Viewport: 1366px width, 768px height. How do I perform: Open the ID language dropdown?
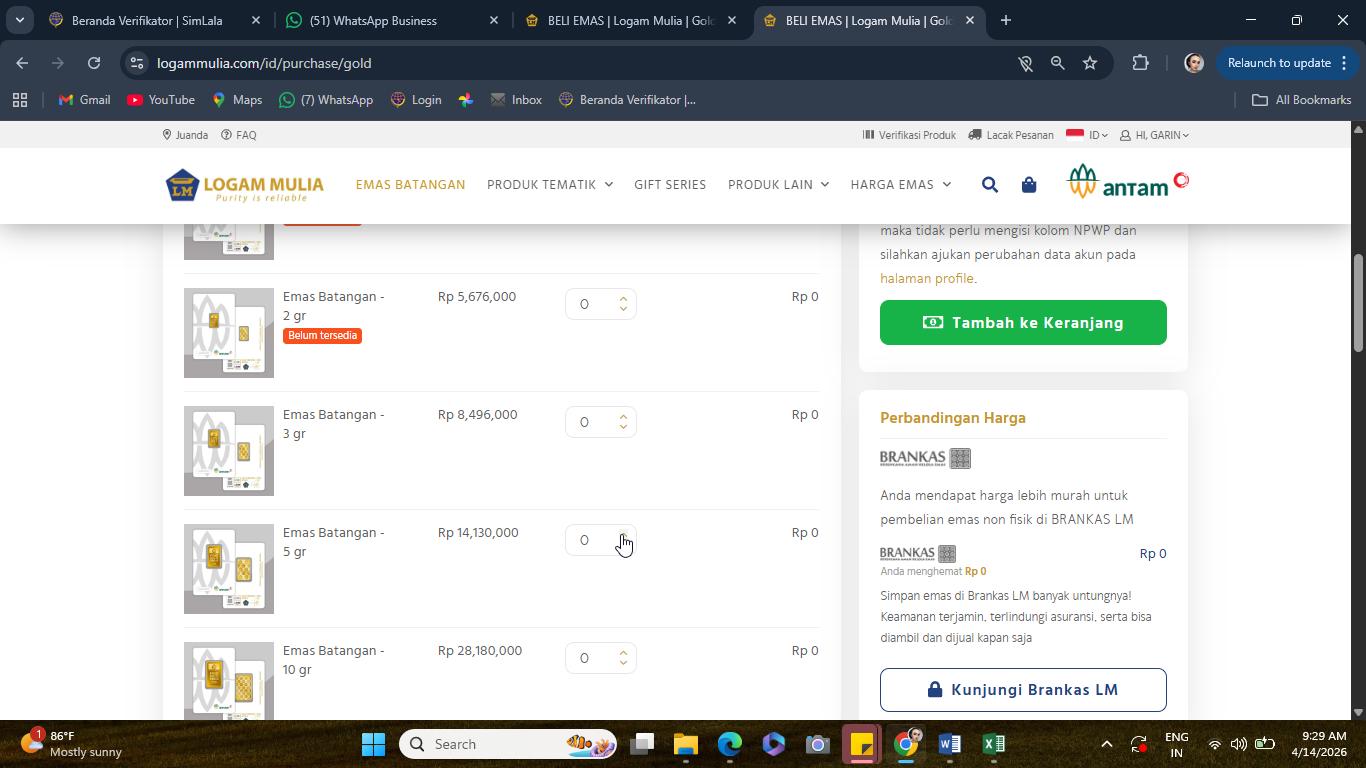[x=1087, y=135]
